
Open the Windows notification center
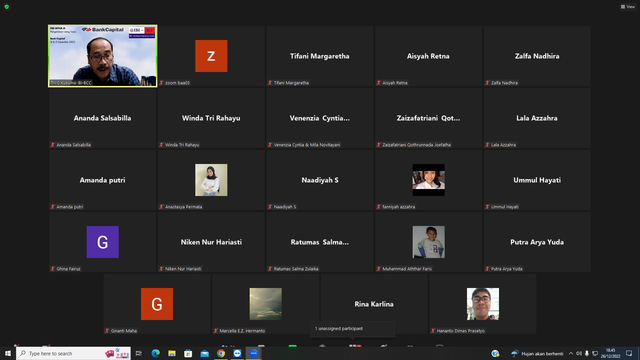629,353
